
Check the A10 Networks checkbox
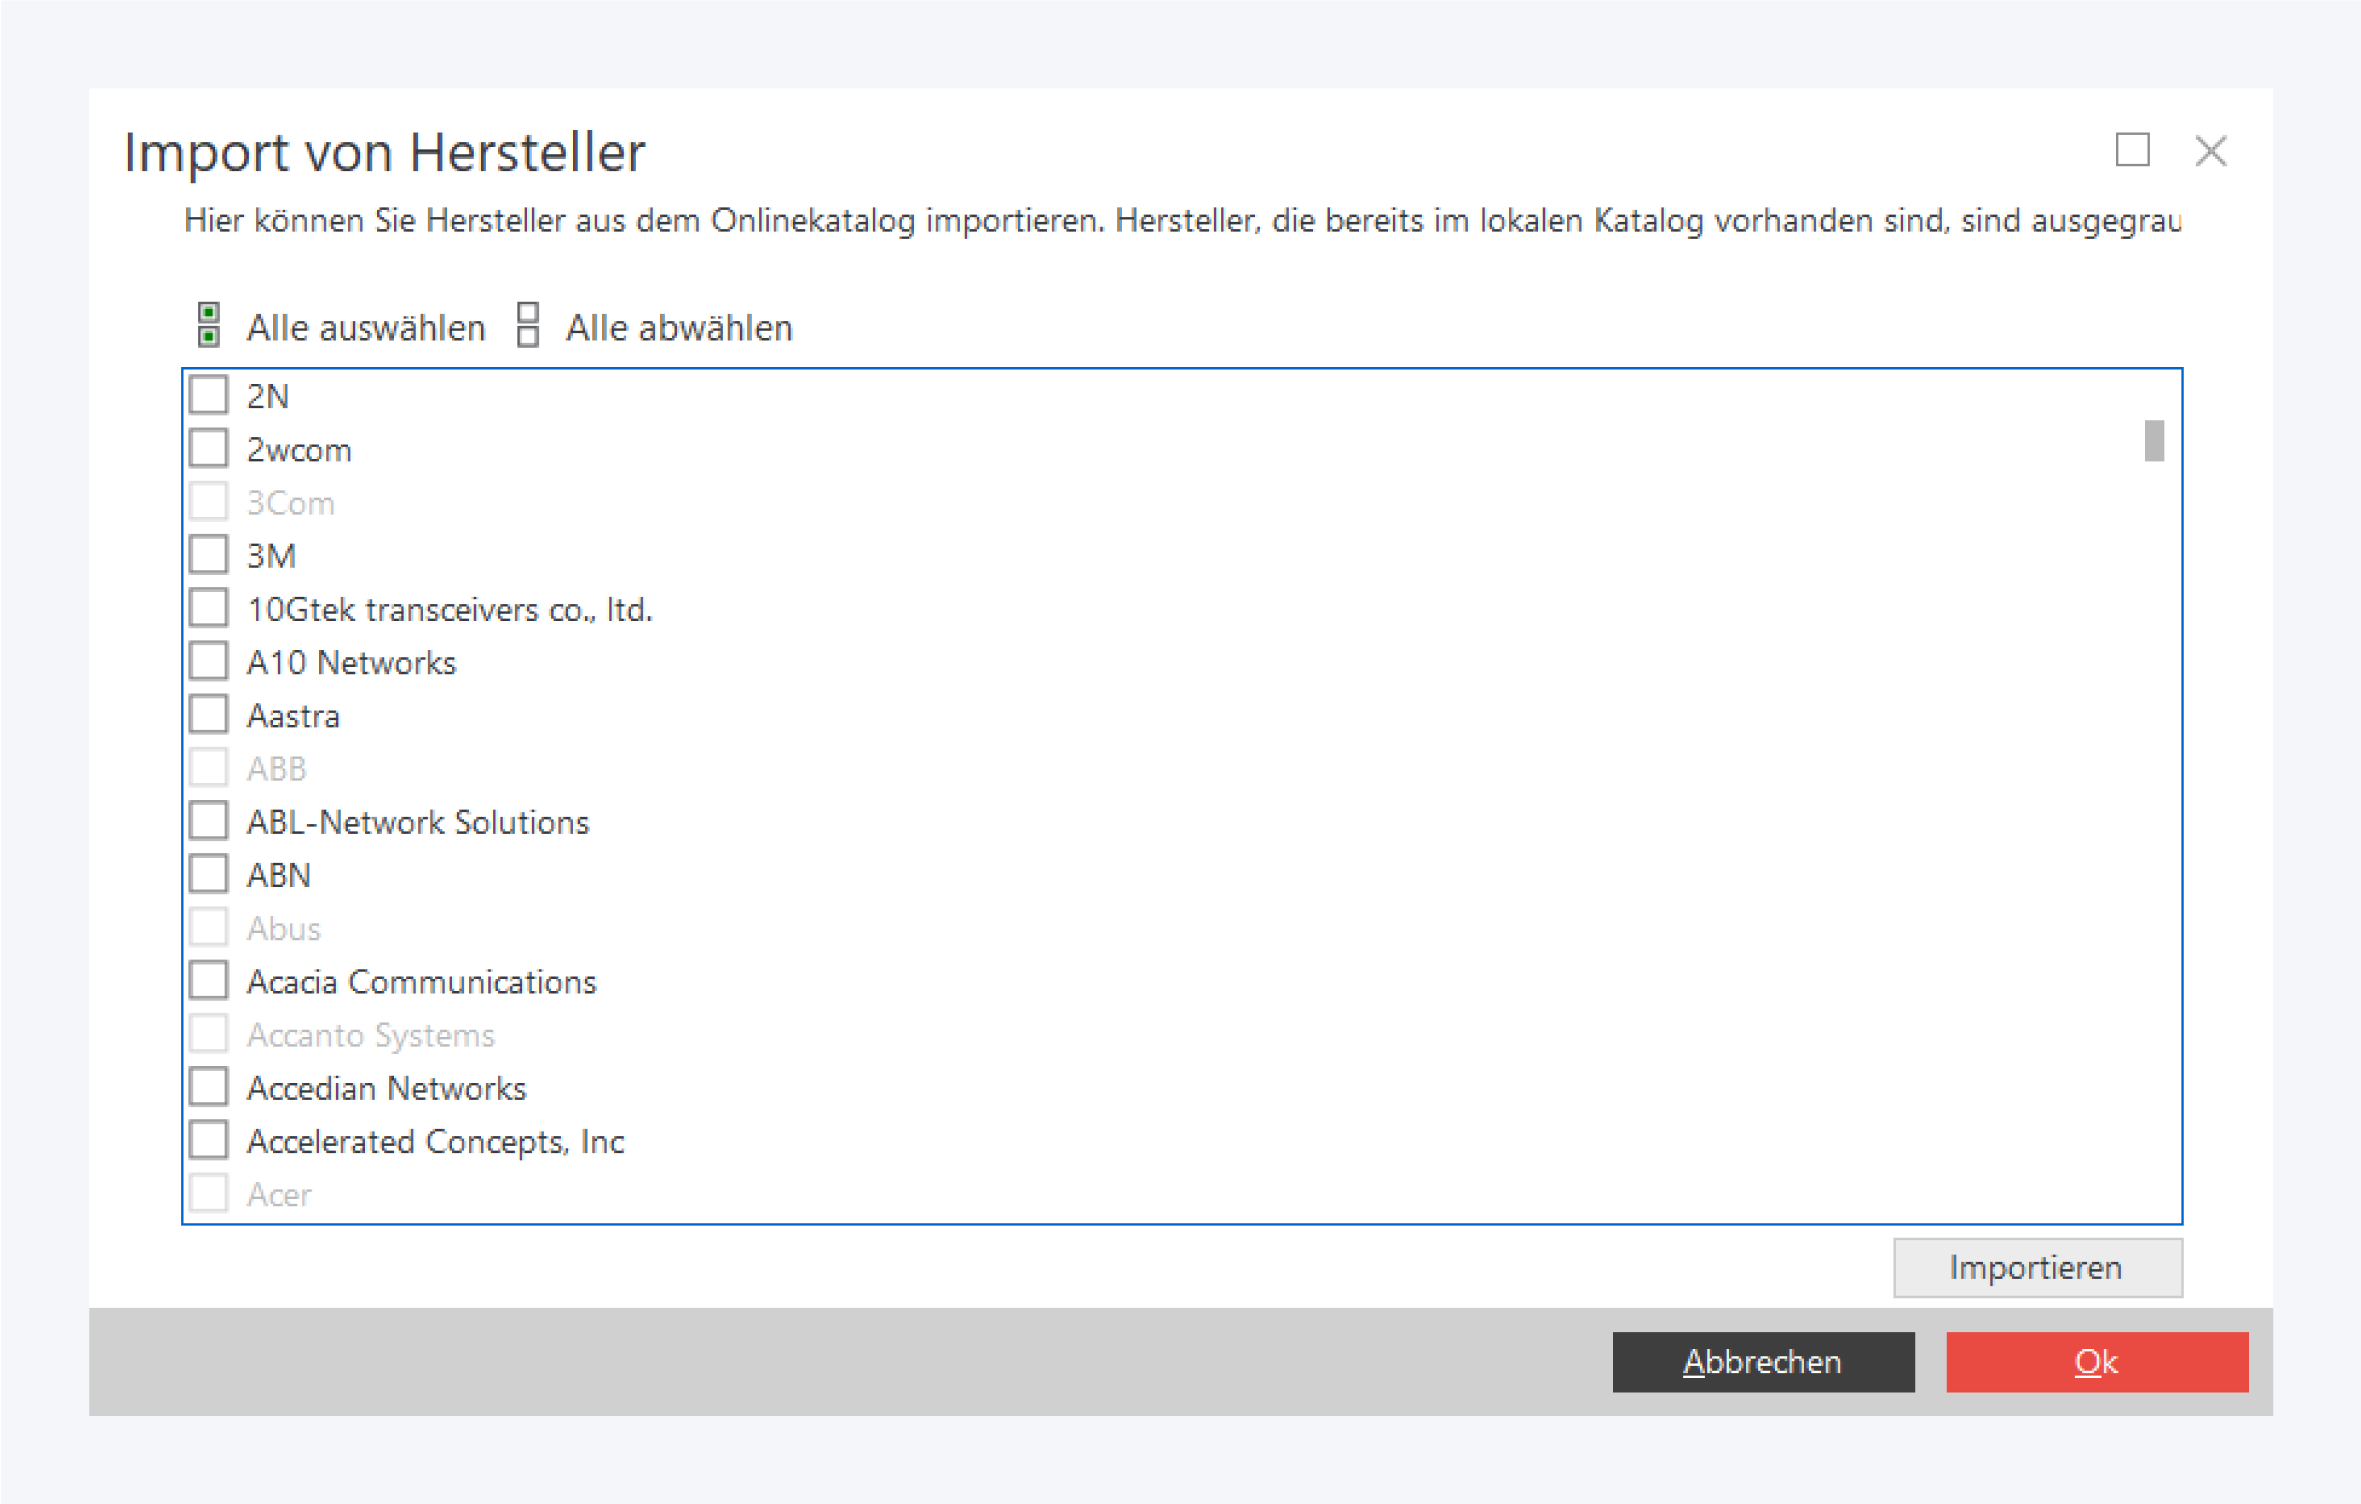tap(209, 661)
